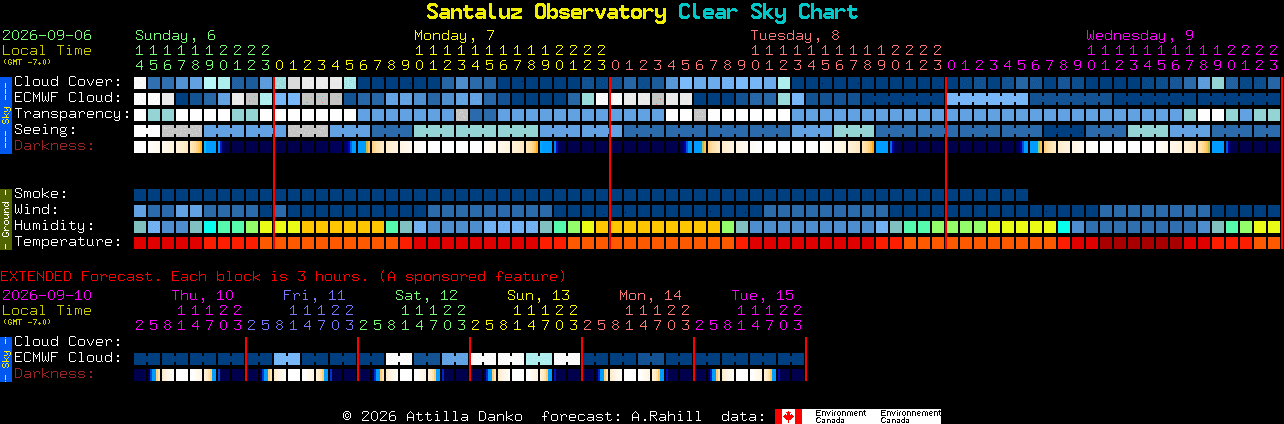Select Sat, 12 in extended forecast

[x=426, y=295]
